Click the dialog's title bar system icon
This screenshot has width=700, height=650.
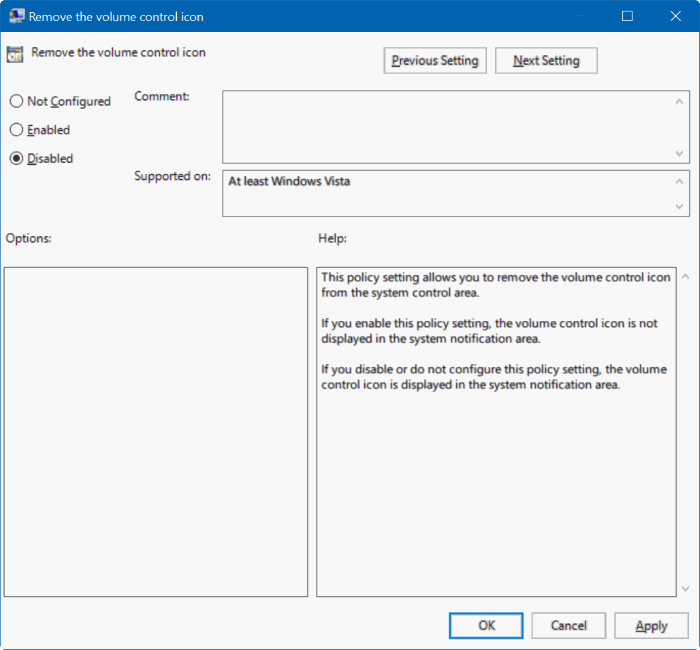tap(18, 16)
